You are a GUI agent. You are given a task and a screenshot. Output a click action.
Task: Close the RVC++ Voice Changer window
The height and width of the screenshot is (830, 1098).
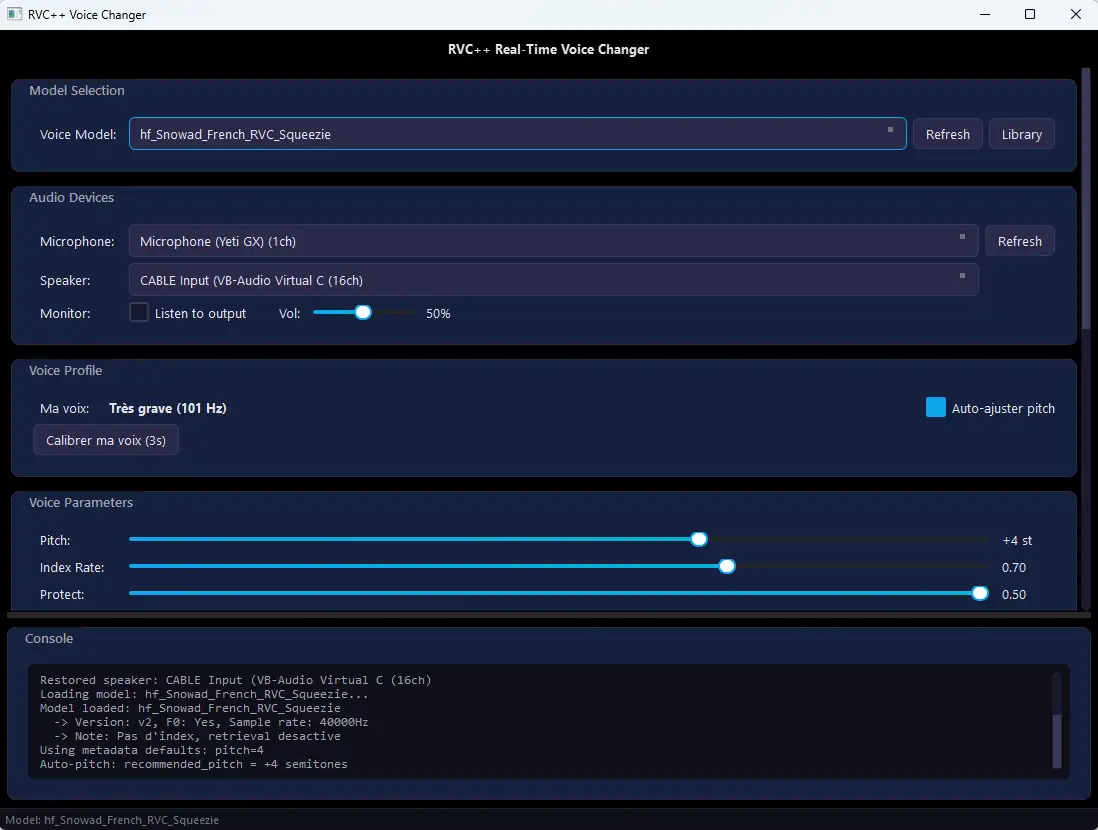(1076, 15)
